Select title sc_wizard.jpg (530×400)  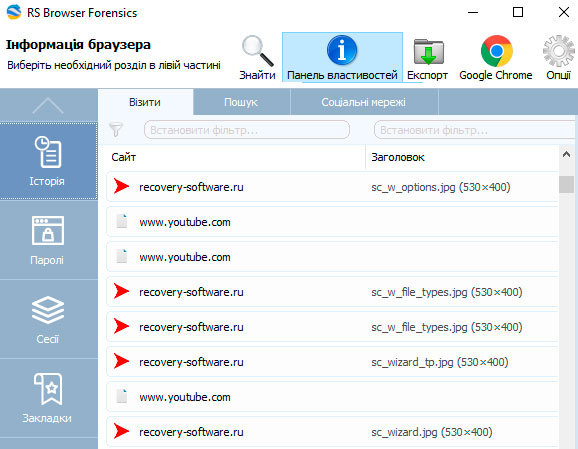432,432
